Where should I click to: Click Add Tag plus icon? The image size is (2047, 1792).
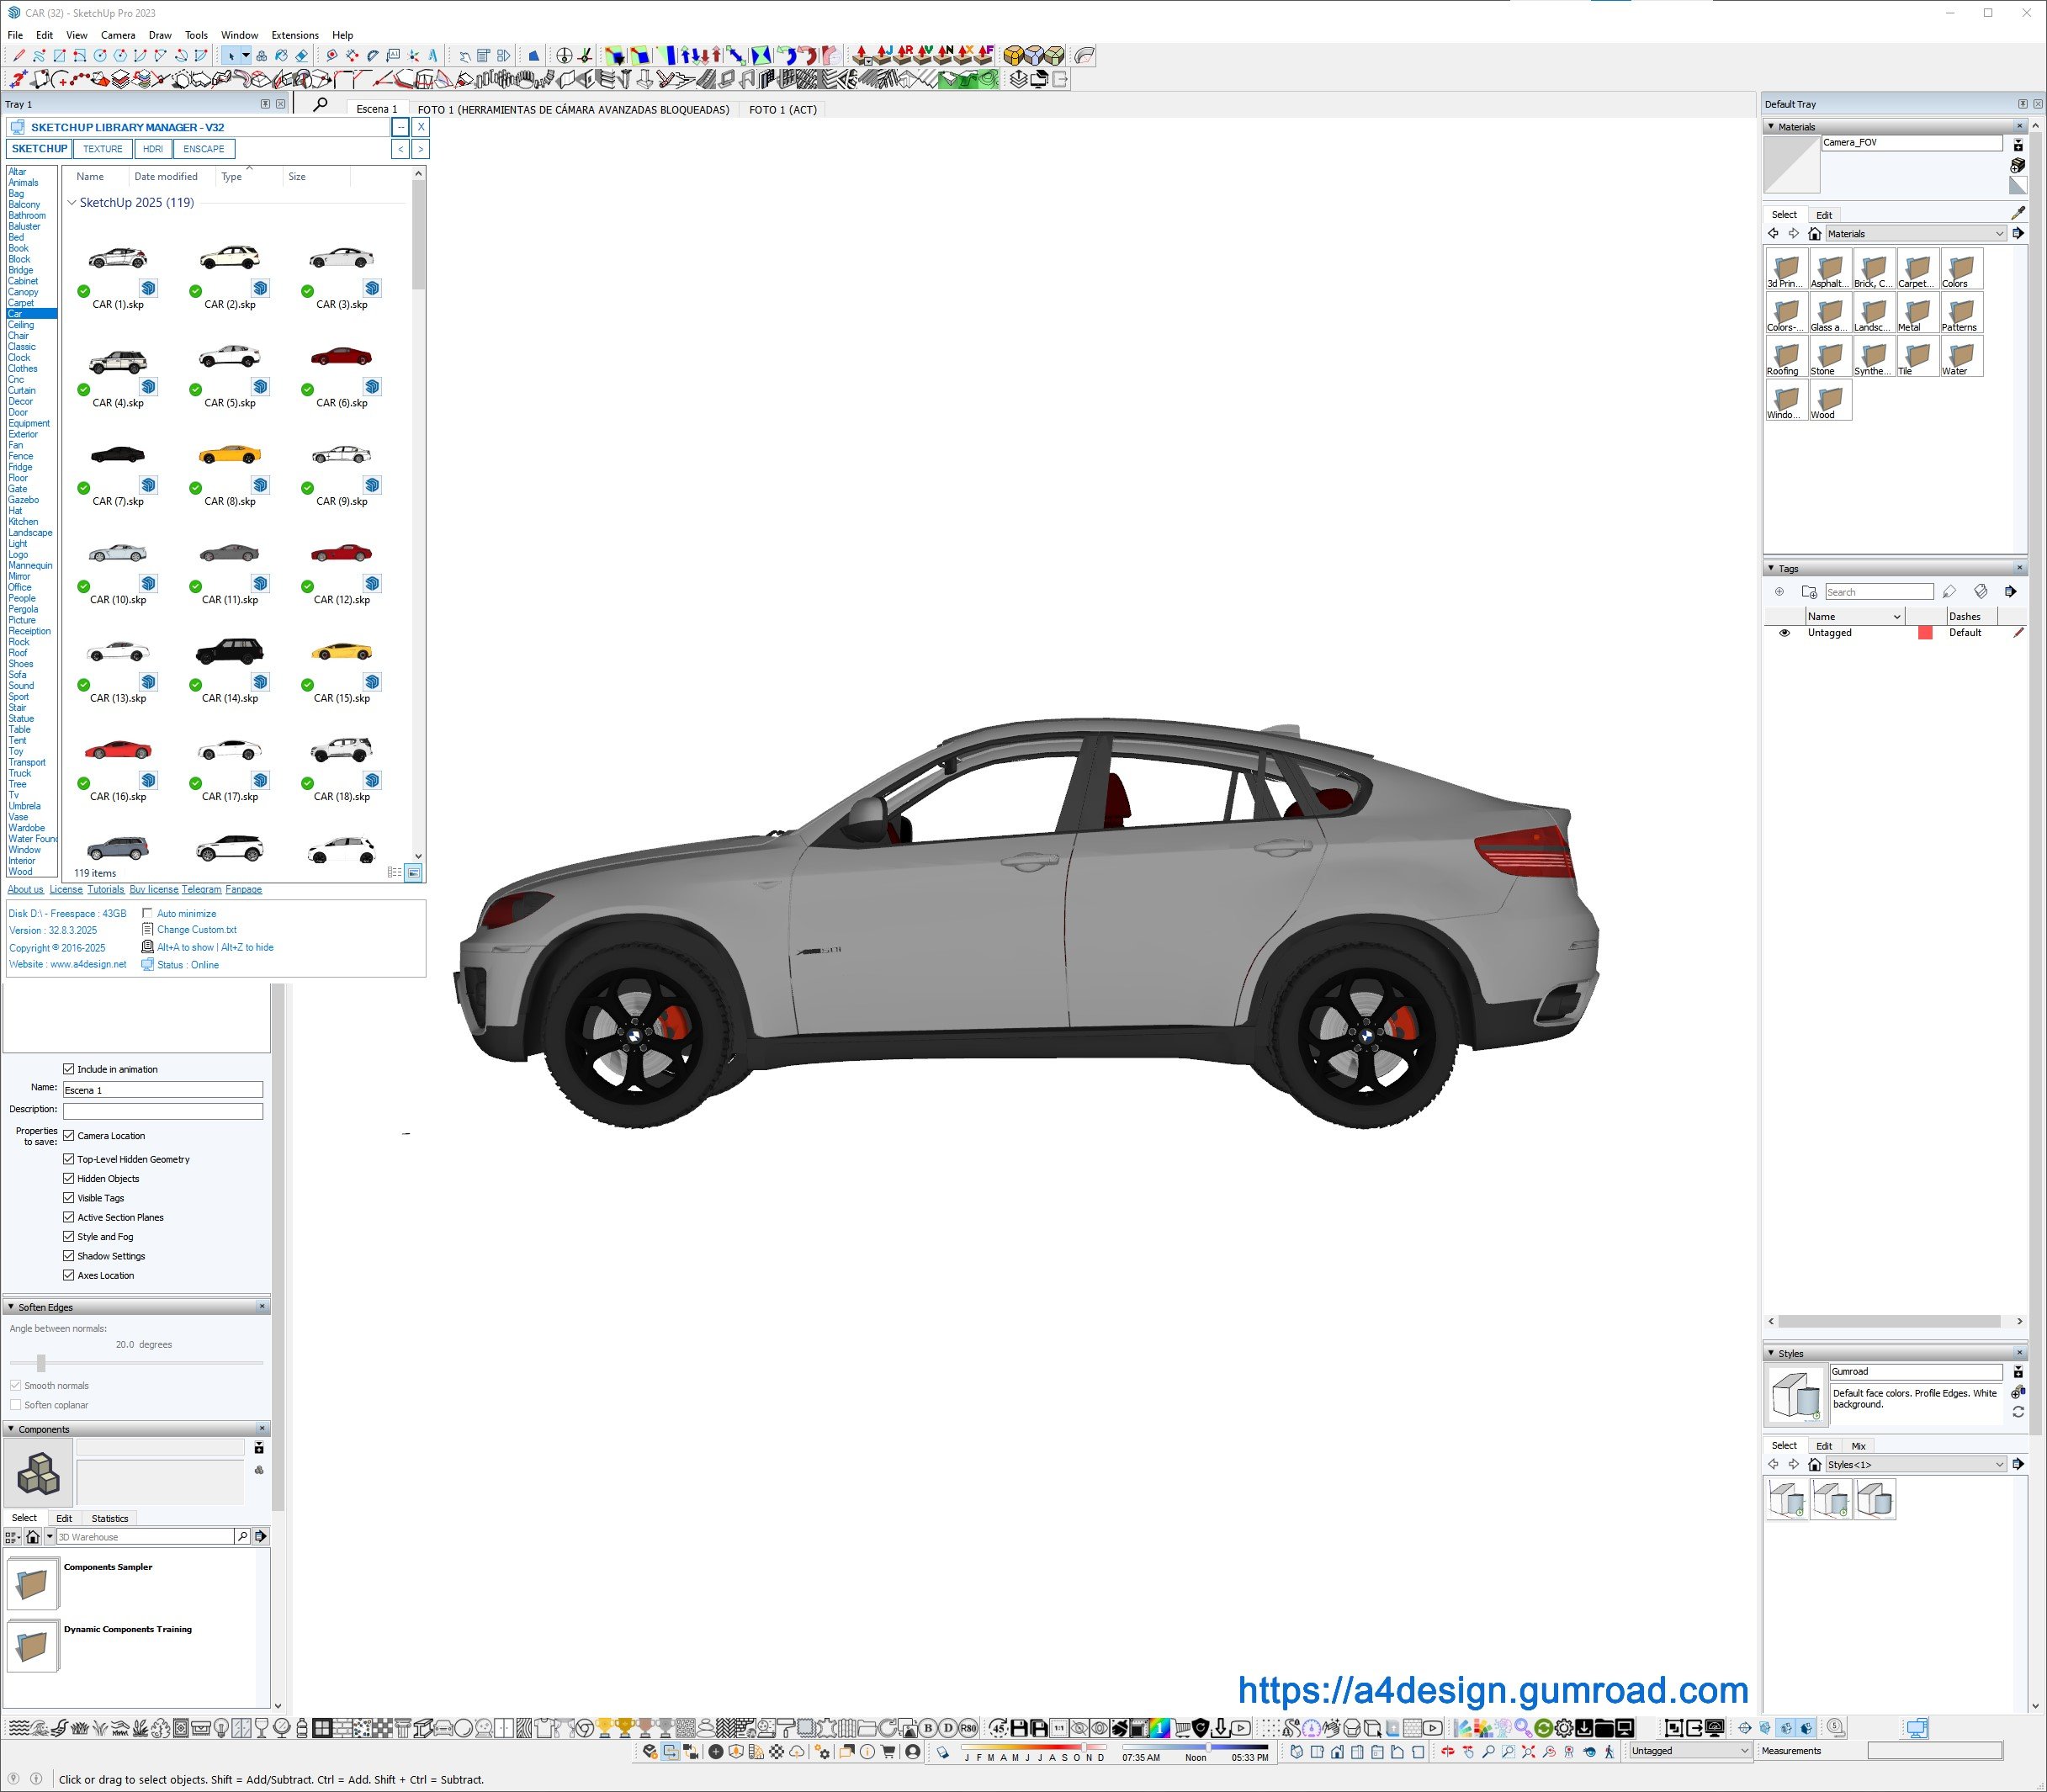coord(1779,592)
